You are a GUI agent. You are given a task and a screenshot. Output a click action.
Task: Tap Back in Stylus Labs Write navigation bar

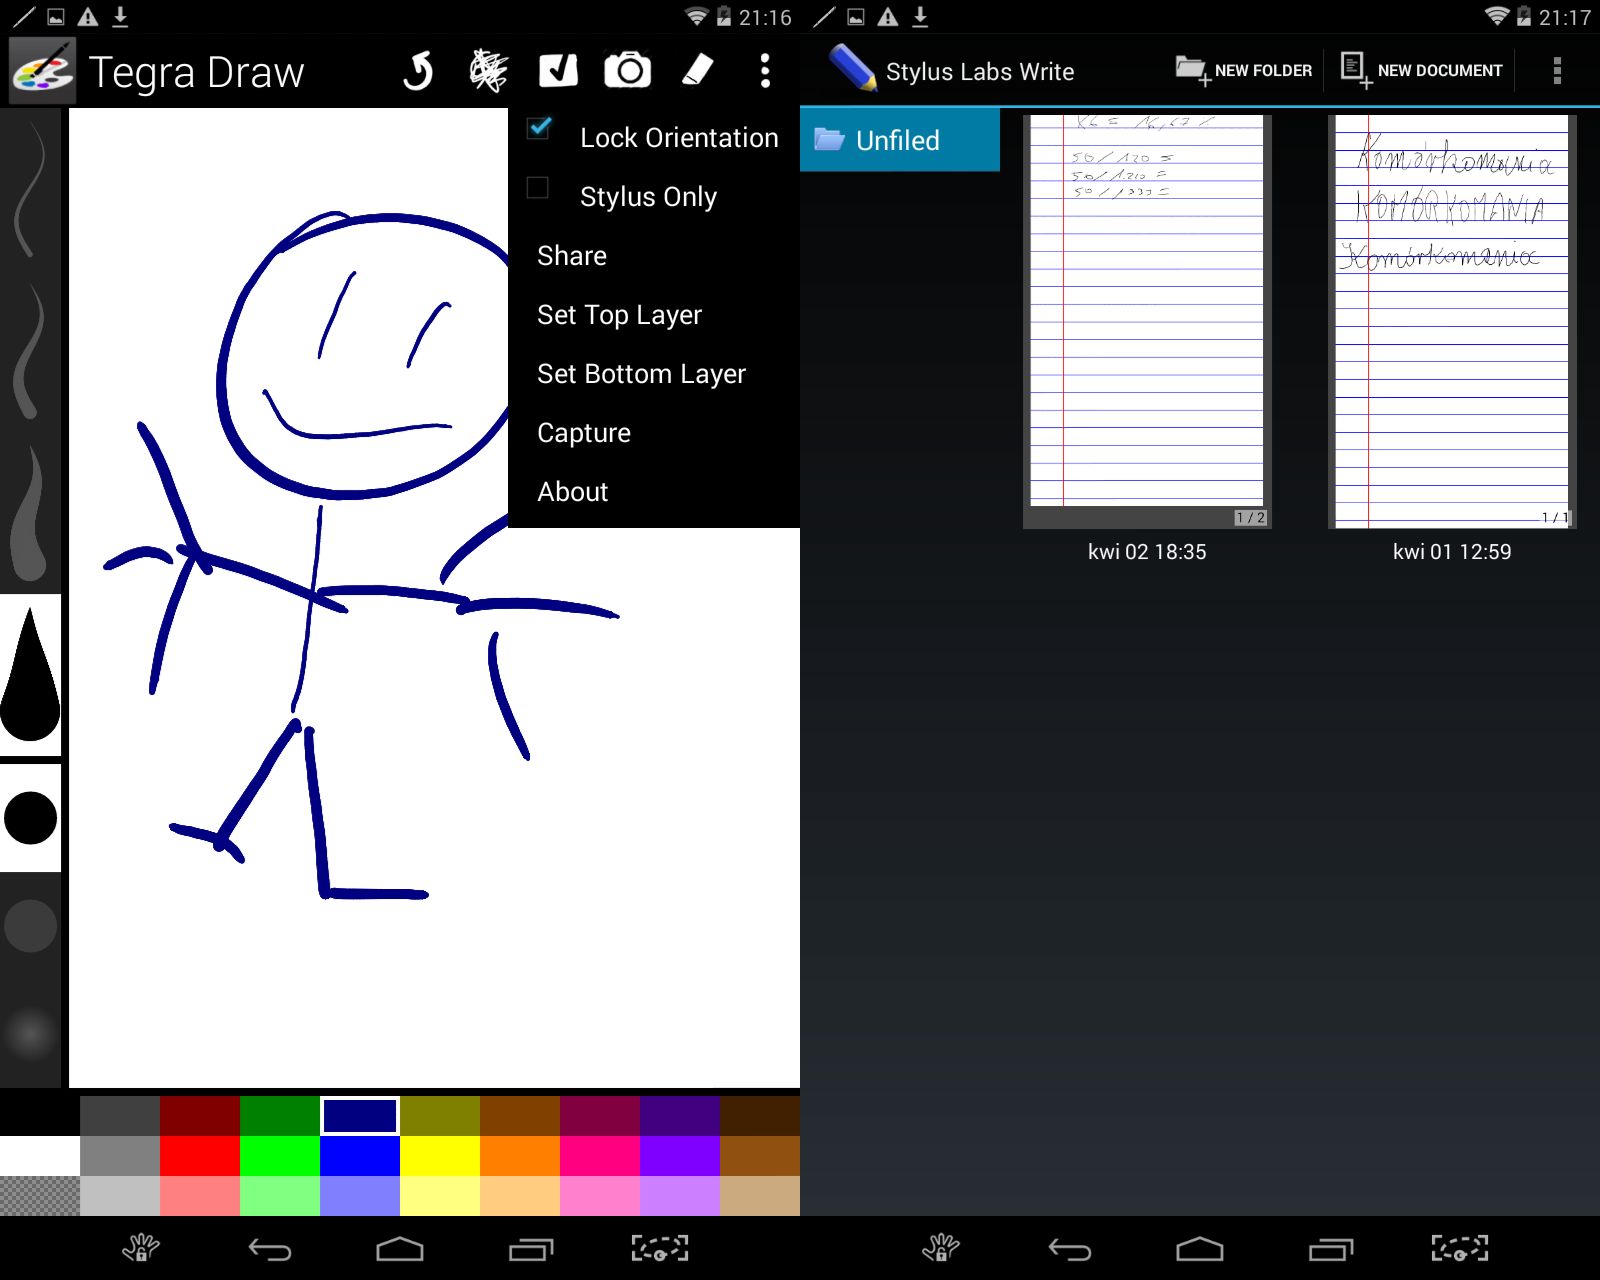(1070, 1249)
